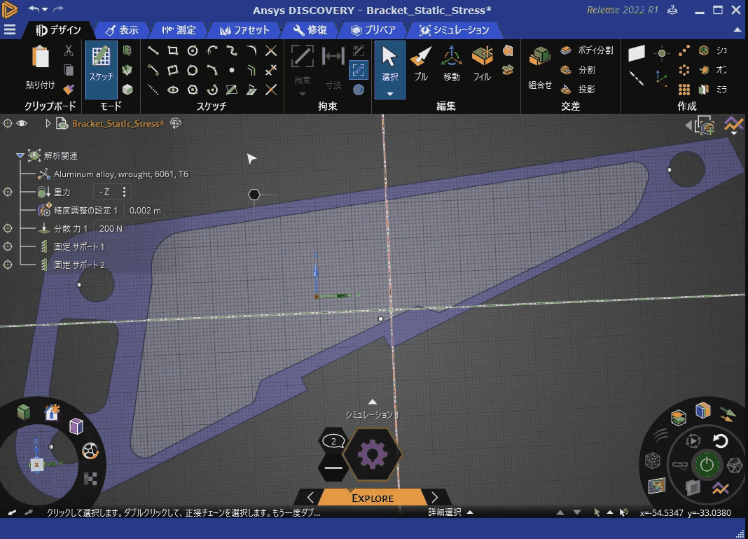Select the Spline sketch tool
748x539 pixels.
pos(232,51)
